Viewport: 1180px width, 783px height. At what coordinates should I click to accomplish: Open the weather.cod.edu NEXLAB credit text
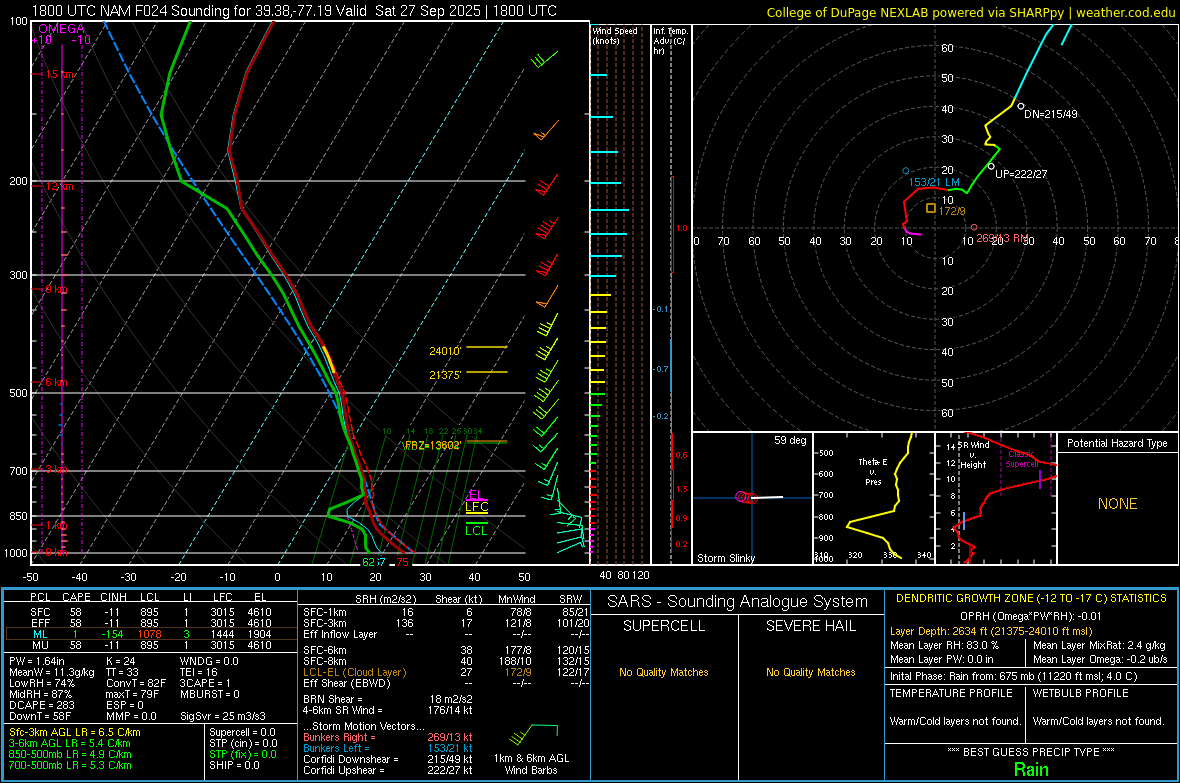970,12
